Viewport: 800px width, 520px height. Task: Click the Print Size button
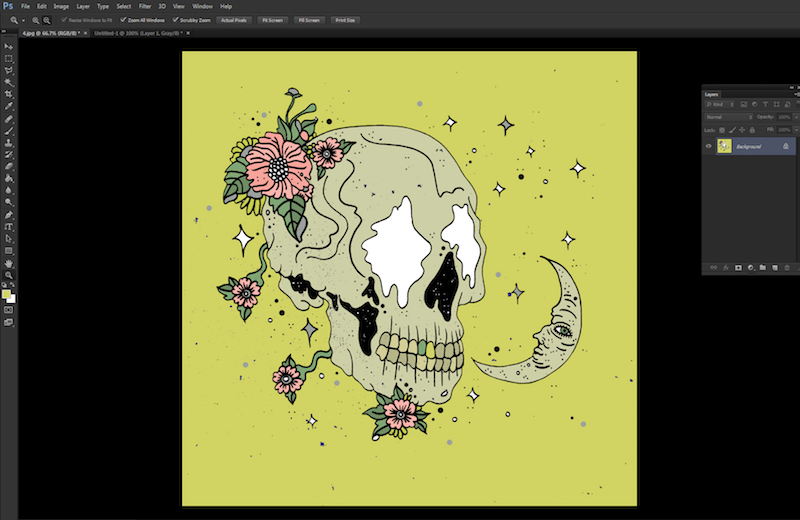(x=345, y=20)
